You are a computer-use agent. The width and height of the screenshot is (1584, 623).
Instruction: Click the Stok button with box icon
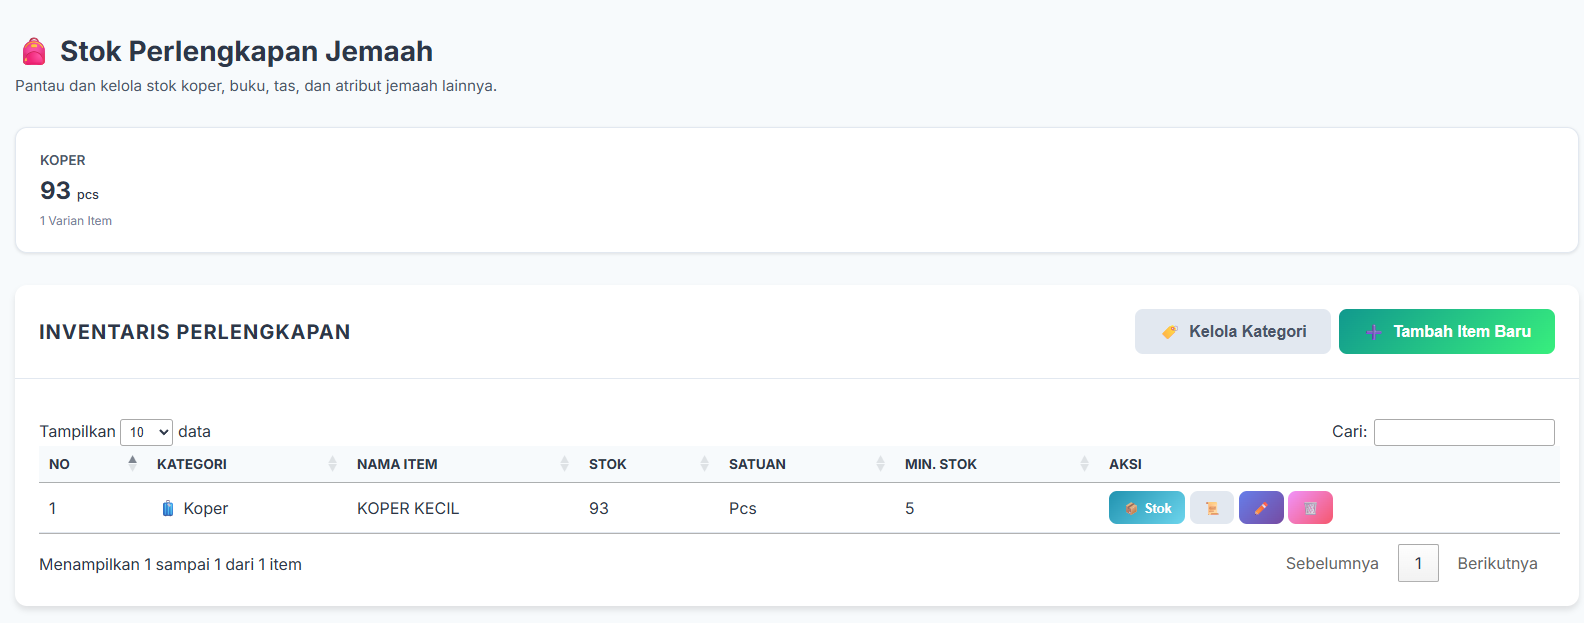point(1147,508)
